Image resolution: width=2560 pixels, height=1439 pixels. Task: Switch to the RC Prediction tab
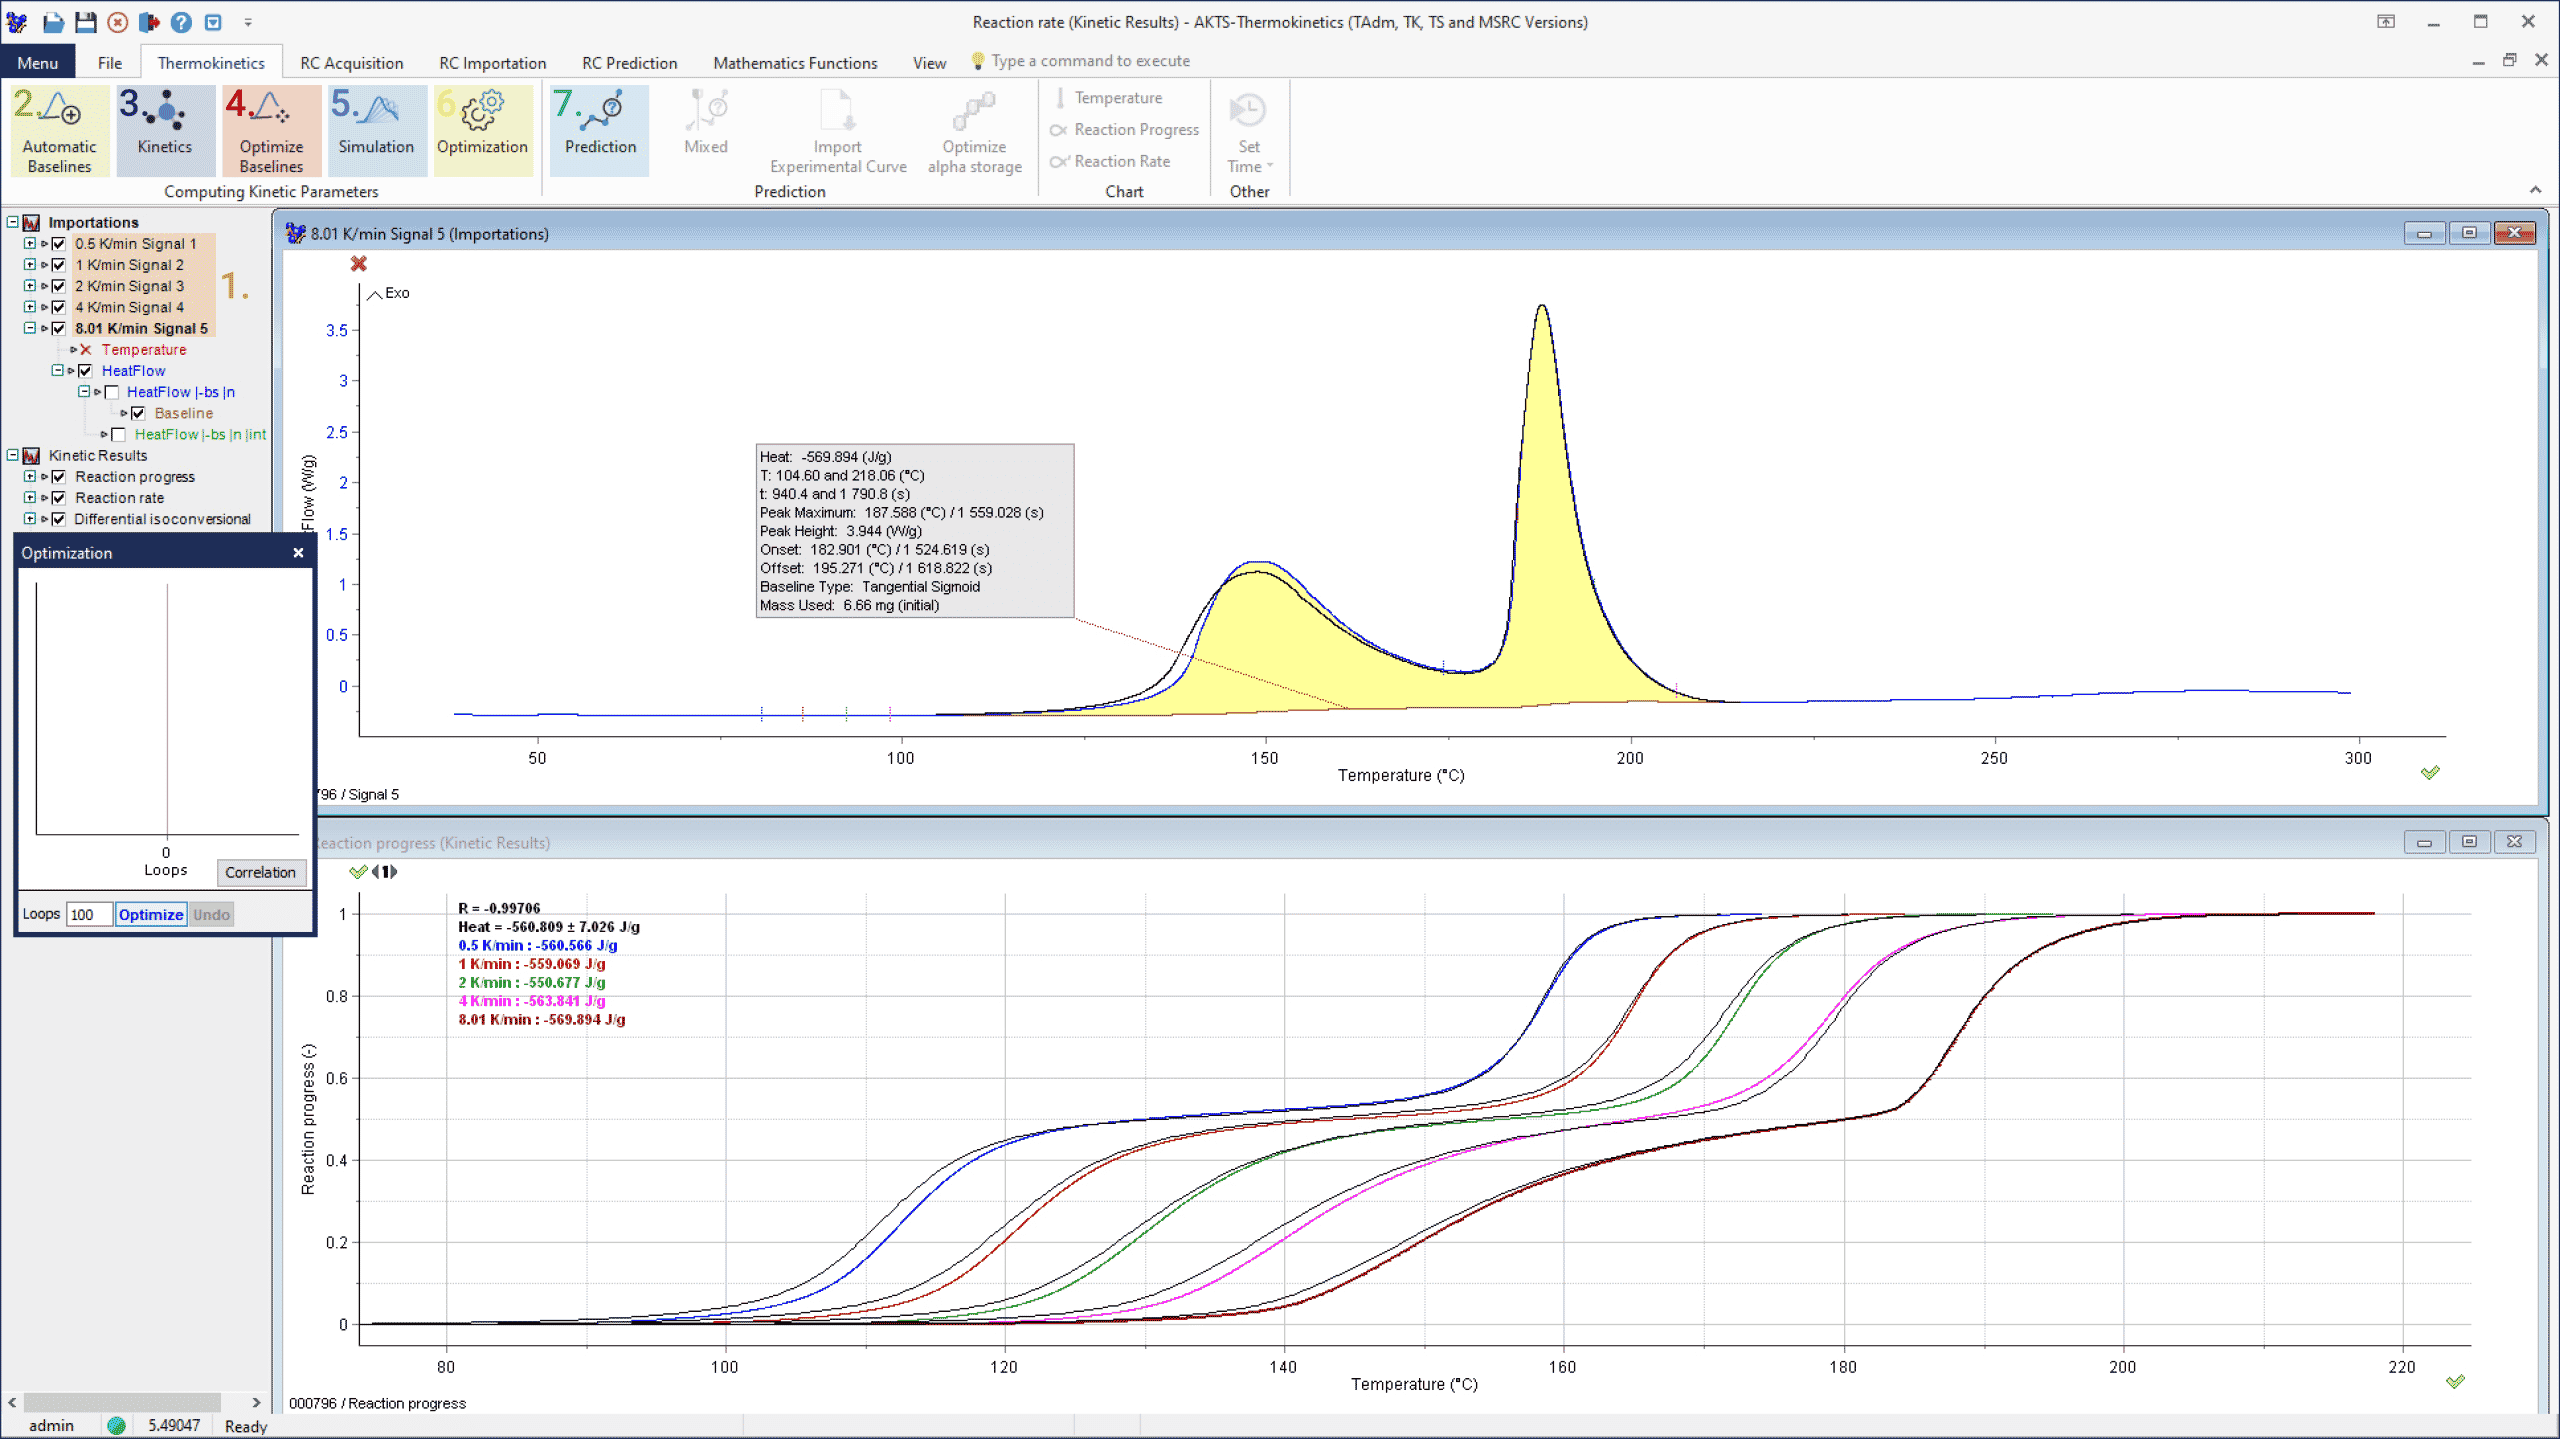pyautogui.click(x=629, y=63)
